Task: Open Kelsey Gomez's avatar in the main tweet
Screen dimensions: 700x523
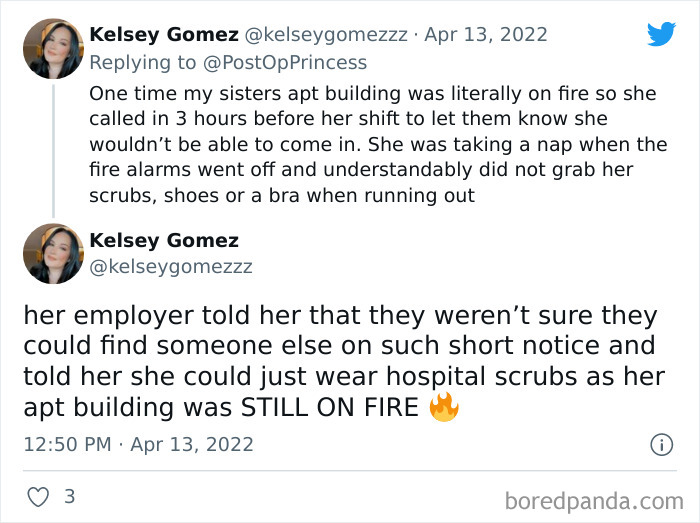Action: click(53, 254)
